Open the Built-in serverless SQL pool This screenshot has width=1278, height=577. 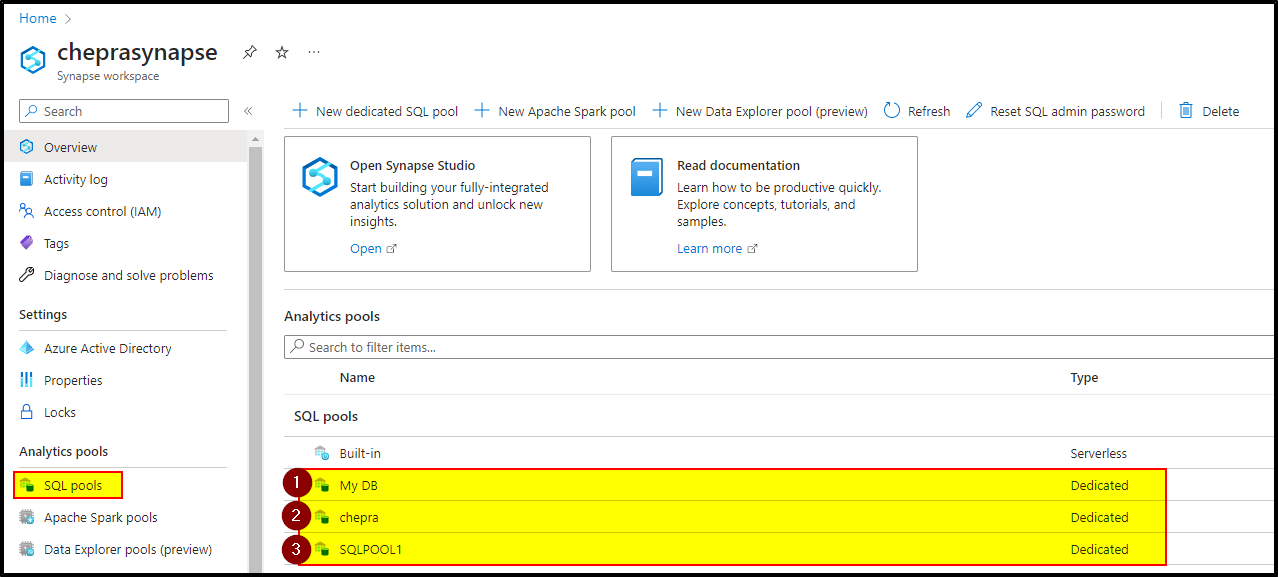[360, 453]
